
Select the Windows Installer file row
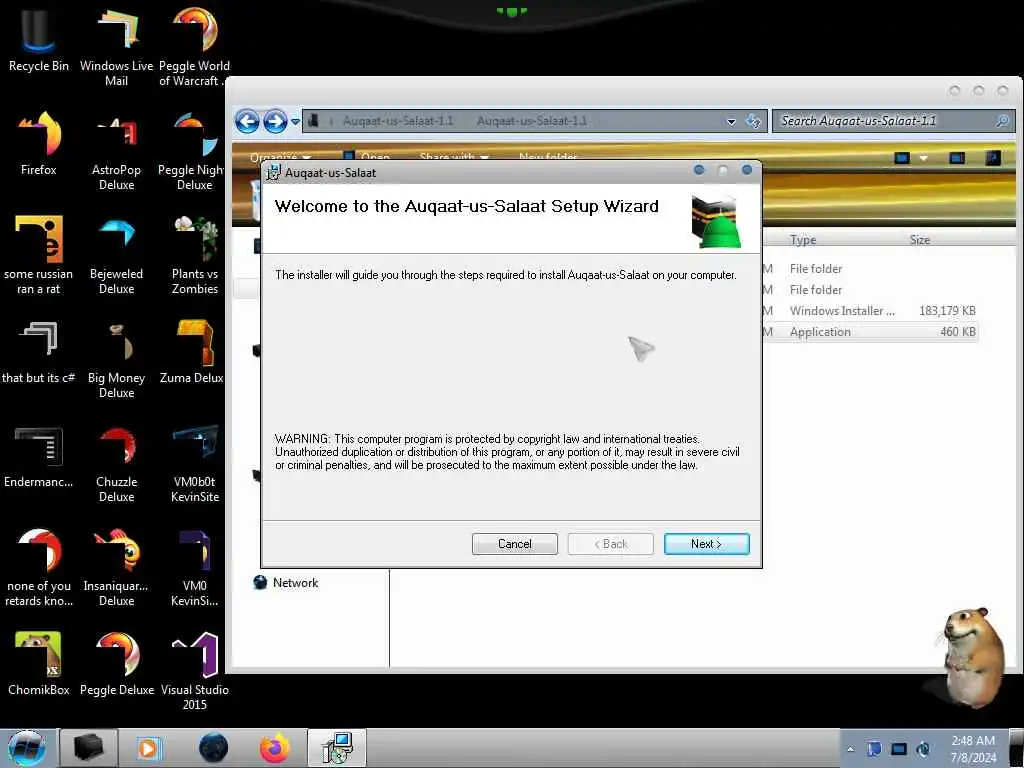point(869,311)
